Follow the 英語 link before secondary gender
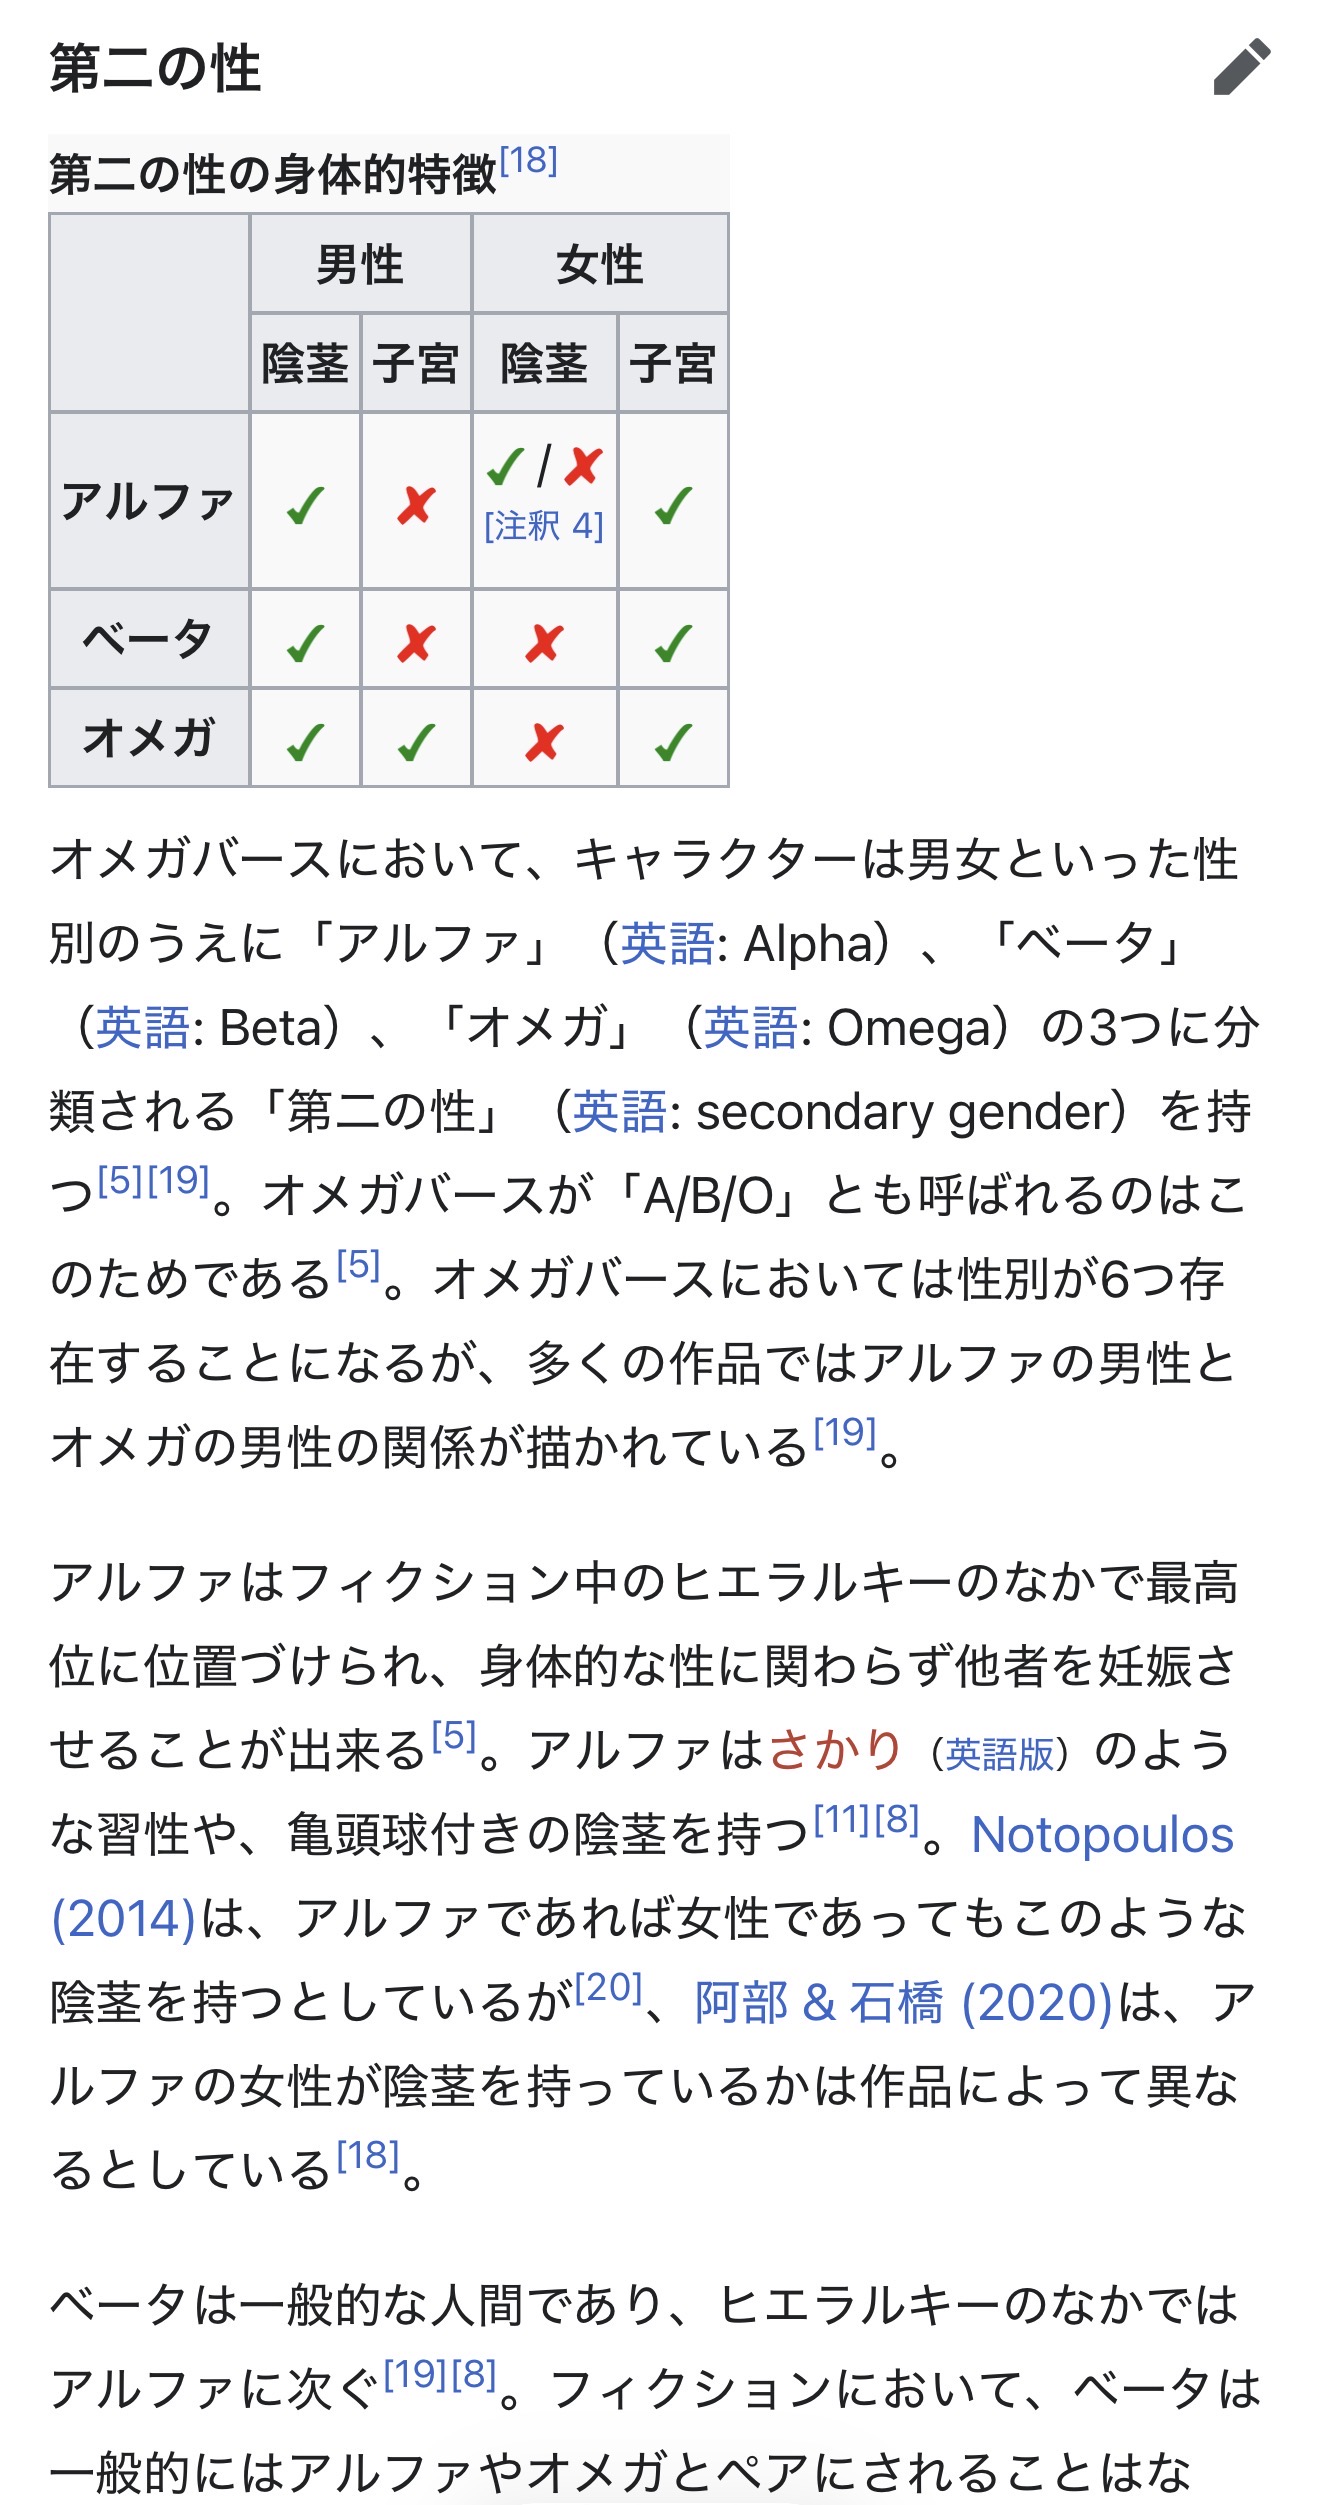Screen dimensions: 1320x2505 coord(619,1111)
